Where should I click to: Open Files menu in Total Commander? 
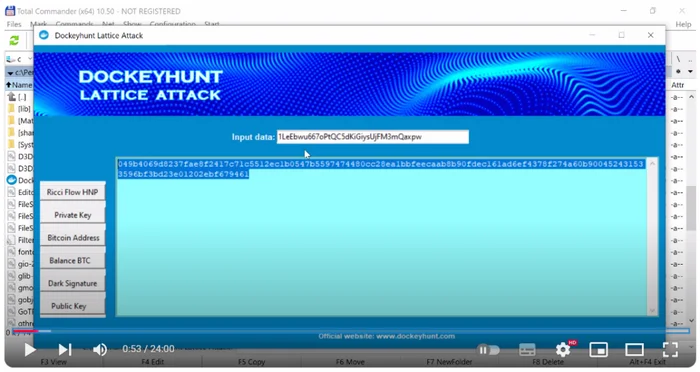click(x=14, y=24)
